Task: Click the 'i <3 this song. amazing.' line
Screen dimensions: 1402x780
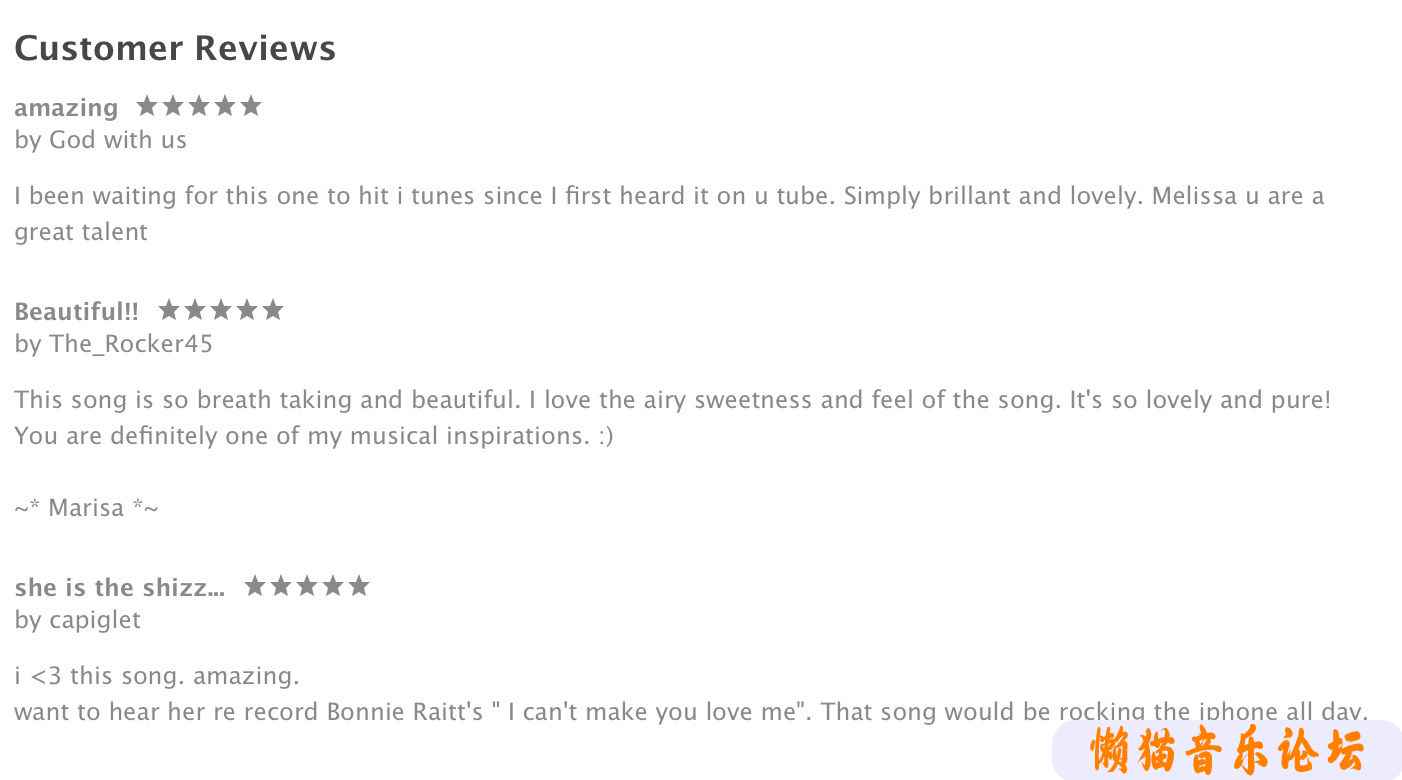Action: [157, 676]
